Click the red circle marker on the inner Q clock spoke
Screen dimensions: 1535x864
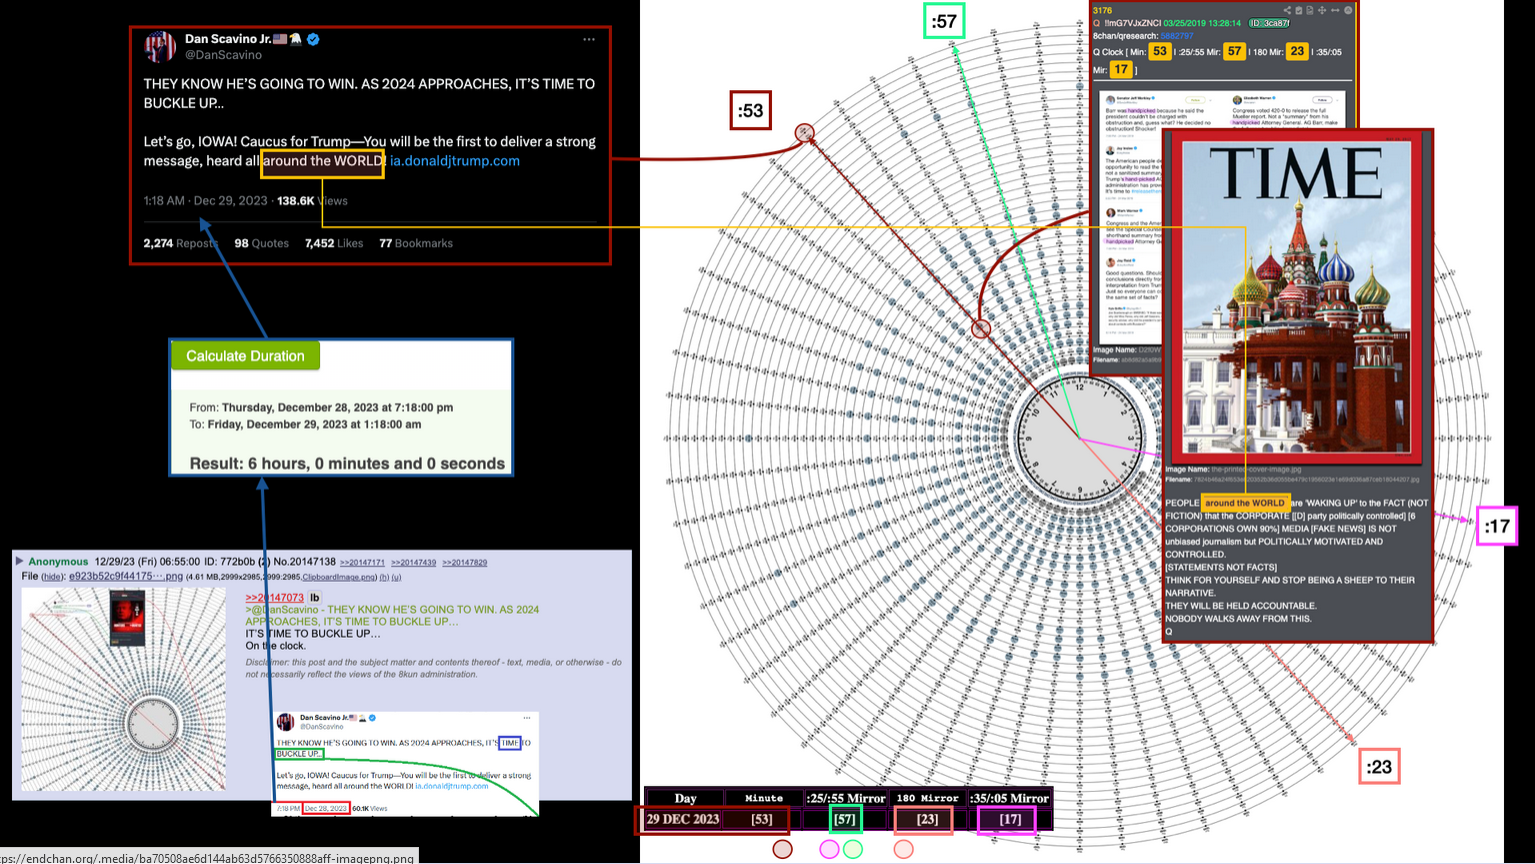click(x=981, y=328)
